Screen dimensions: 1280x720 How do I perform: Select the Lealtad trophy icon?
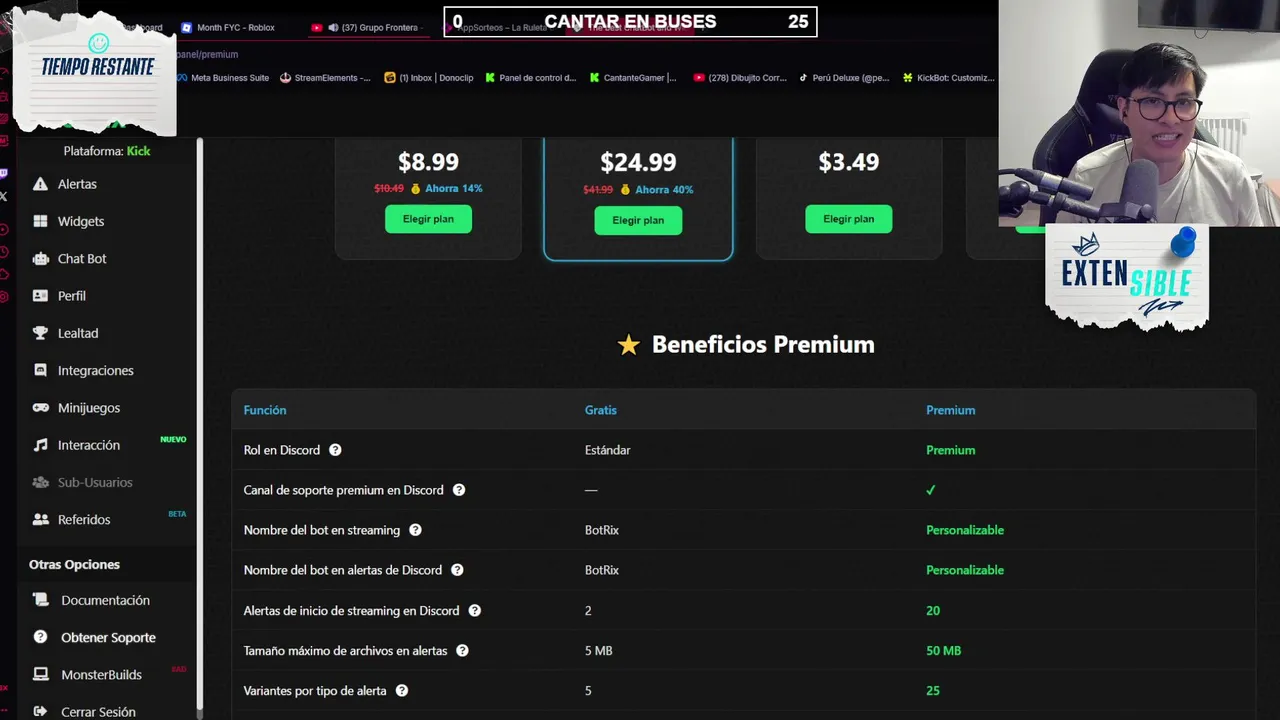40,333
